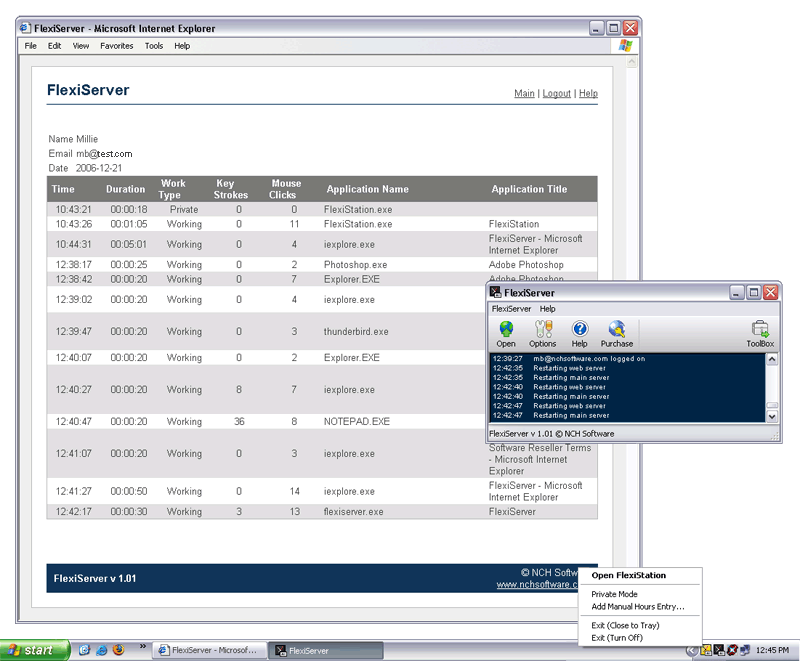Image resolution: width=800 pixels, height=661 pixels.
Task: Select Private Mode from tray context menu
Action: pos(614,594)
